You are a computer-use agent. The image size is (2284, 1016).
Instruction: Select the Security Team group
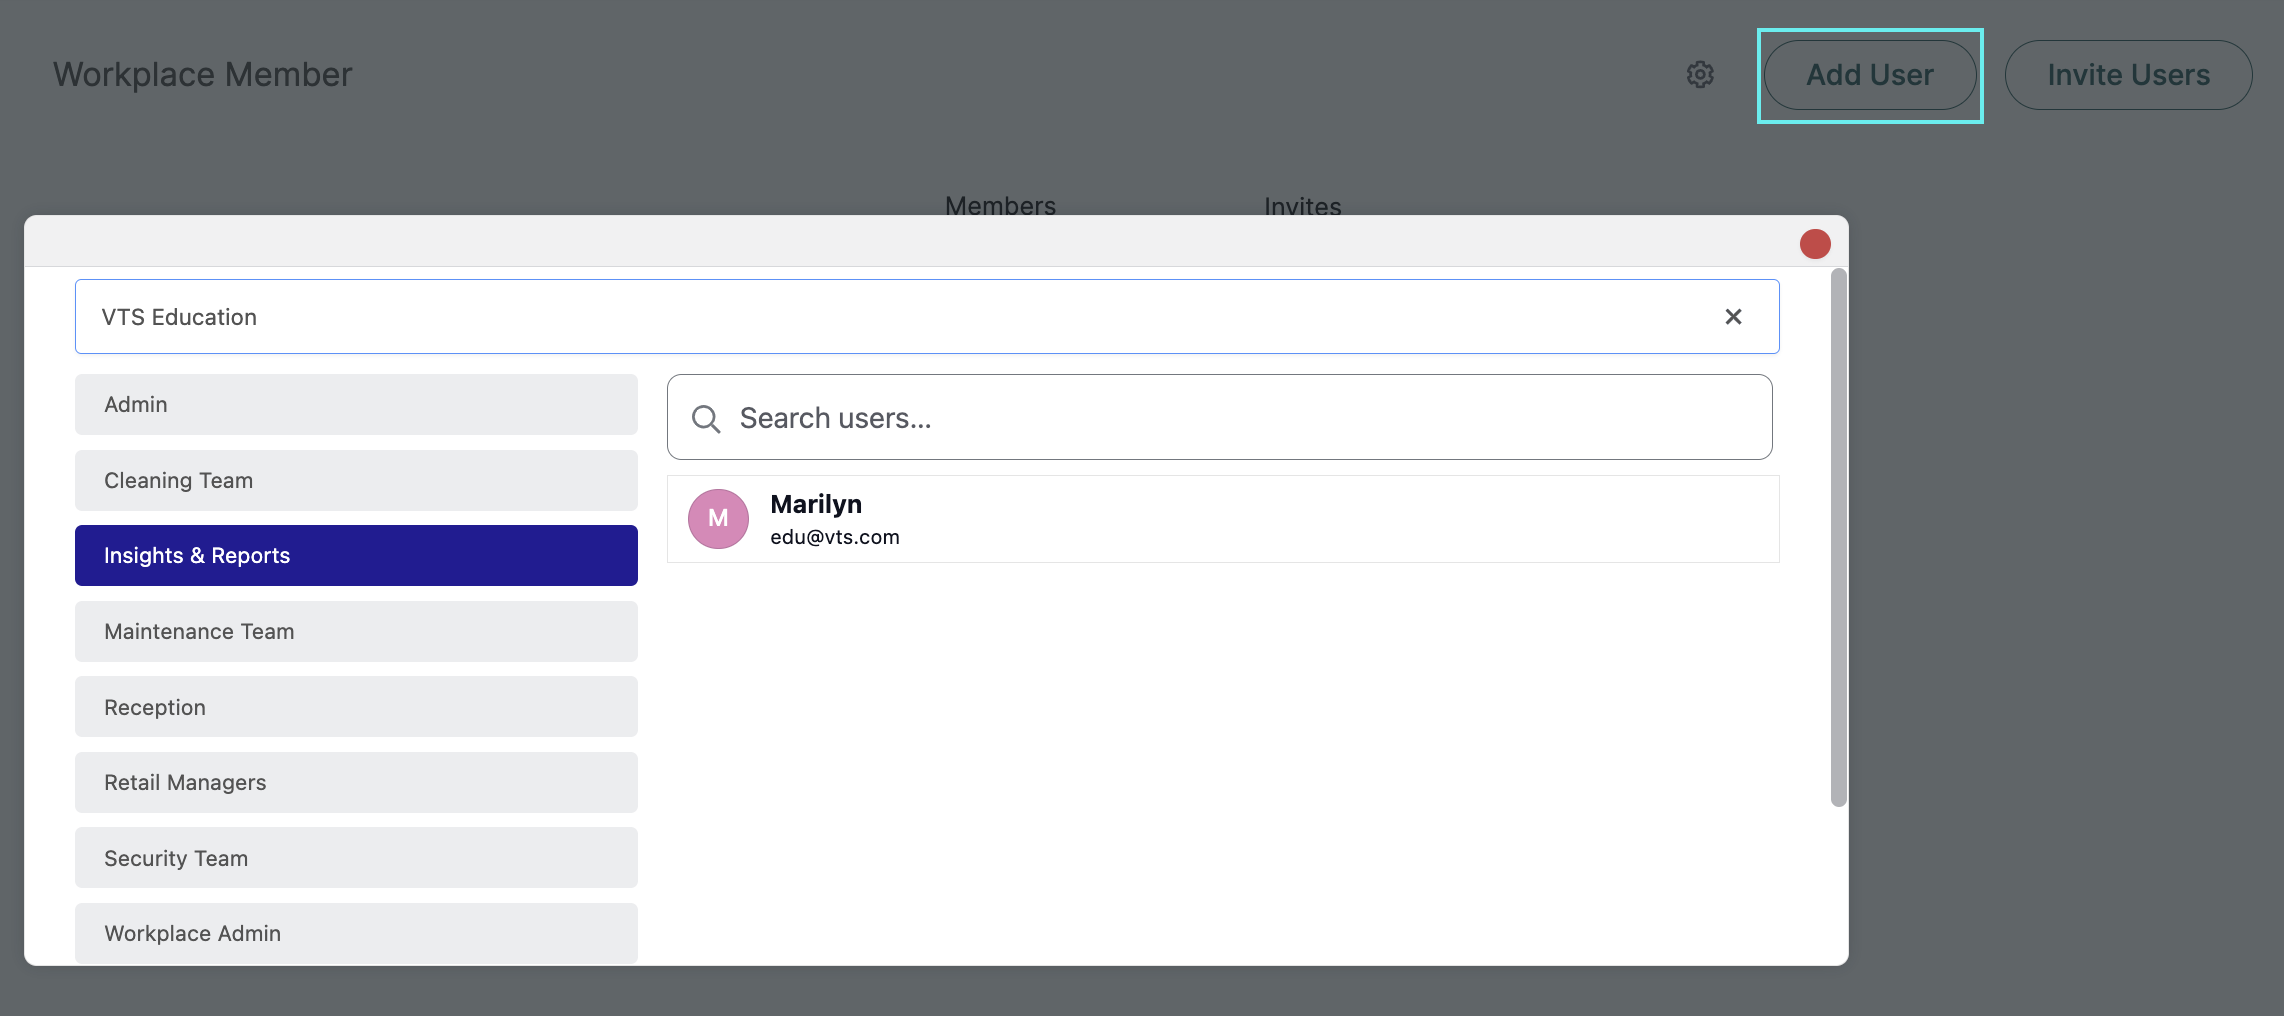coord(356,858)
